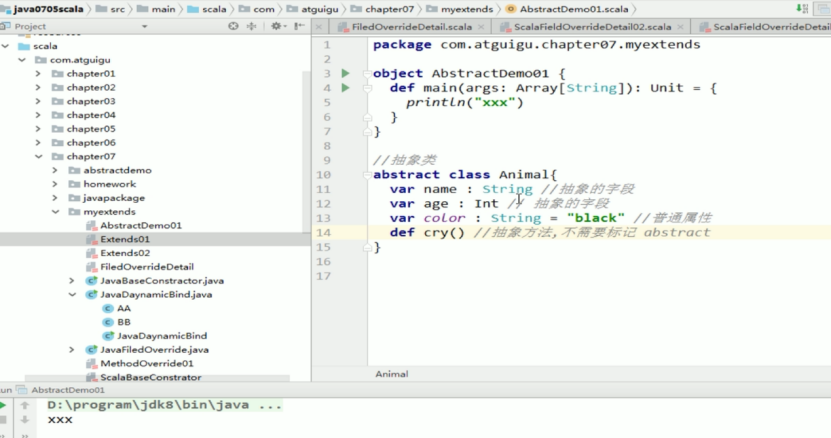Image resolution: width=831 pixels, height=438 pixels.
Task: Select class BB in tree
Action: (x=123, y=322)
